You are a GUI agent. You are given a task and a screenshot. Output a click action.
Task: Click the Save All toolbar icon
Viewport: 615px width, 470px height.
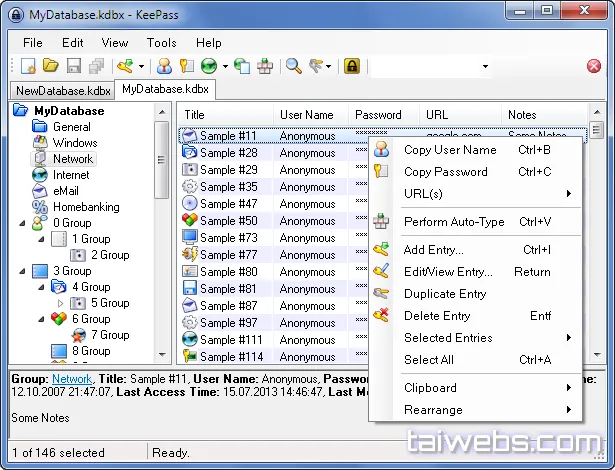[96, 66]
